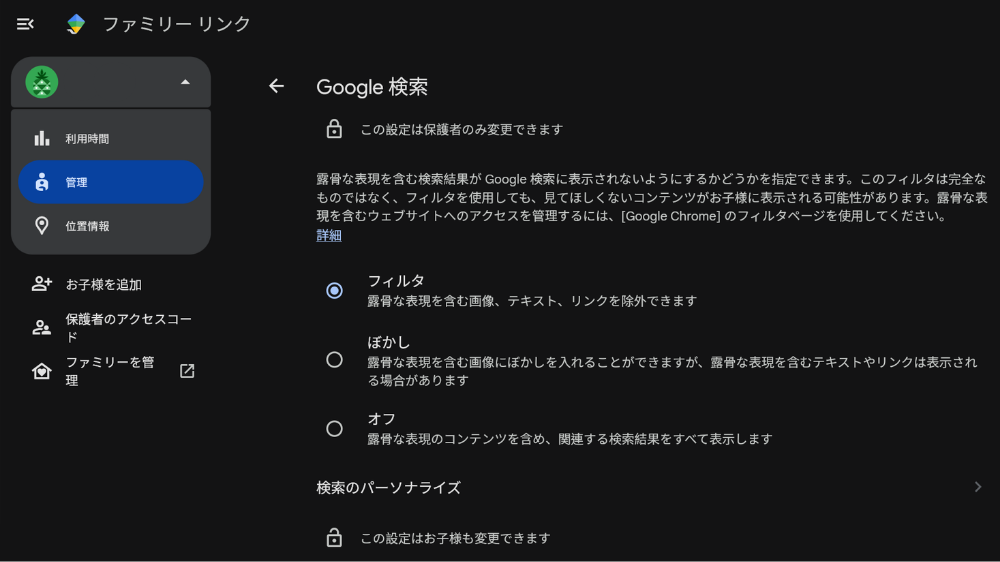Click the 詳細 link

(329, 235)
